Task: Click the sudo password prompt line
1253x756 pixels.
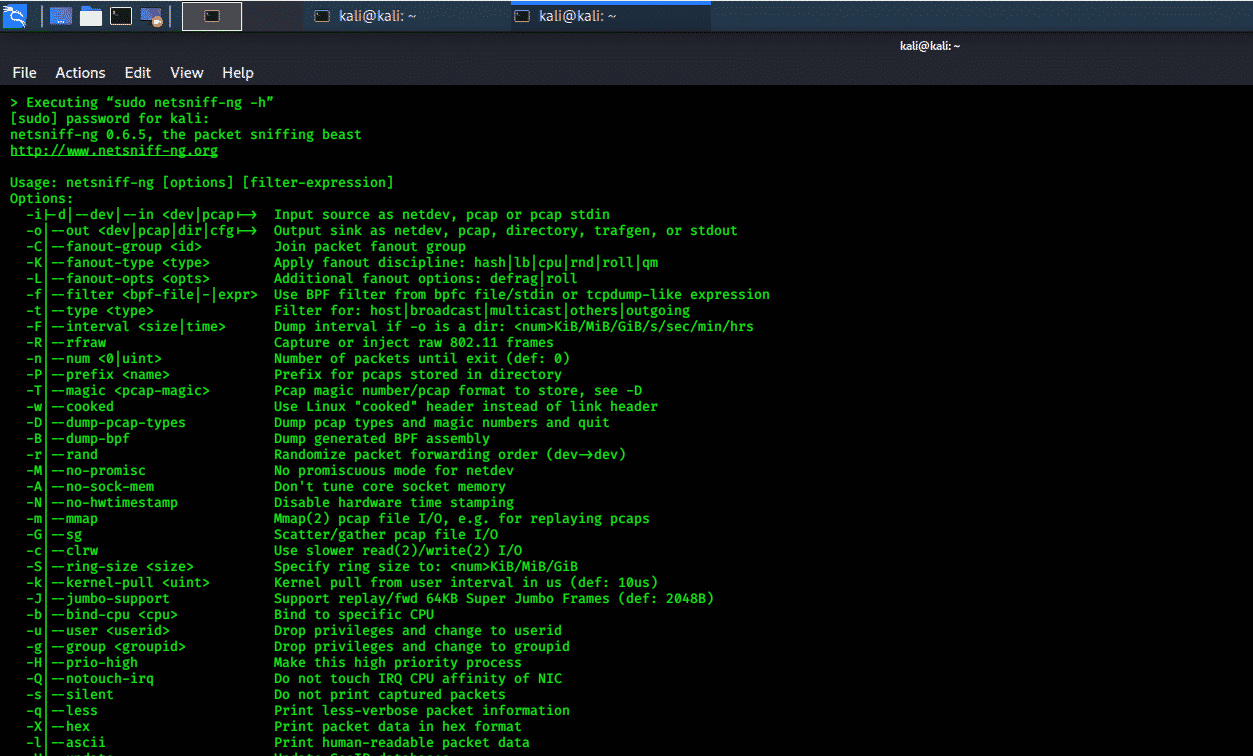Action: [x=110, y=119]
